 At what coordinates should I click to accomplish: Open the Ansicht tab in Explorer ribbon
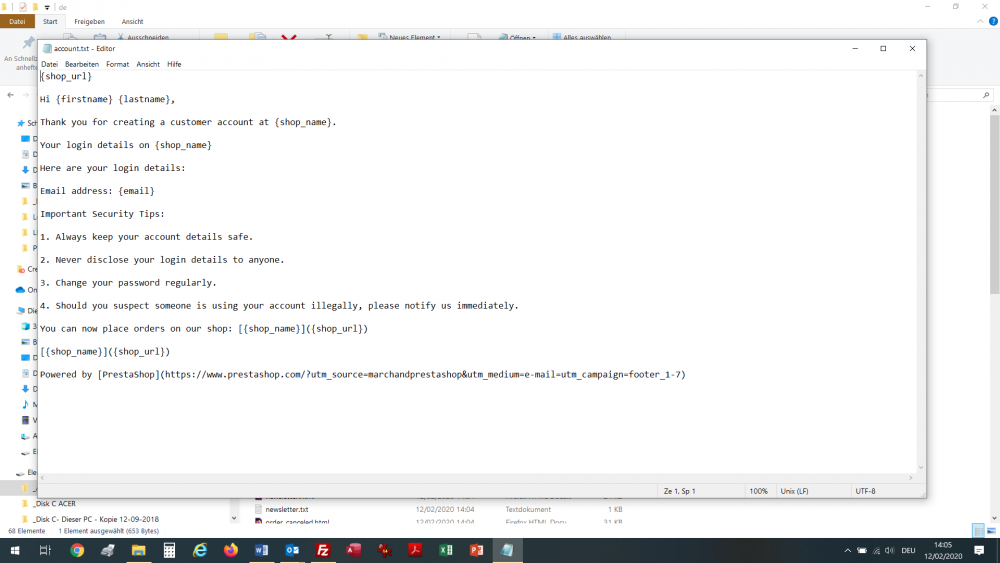click(132, 22)
